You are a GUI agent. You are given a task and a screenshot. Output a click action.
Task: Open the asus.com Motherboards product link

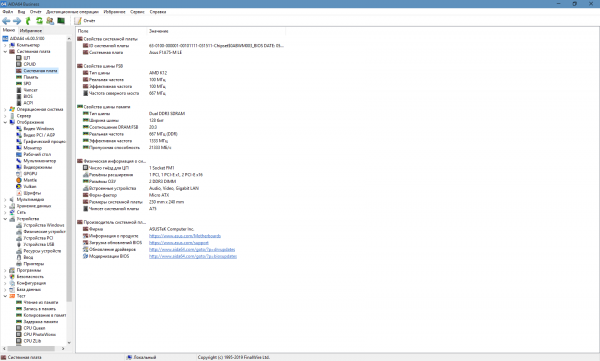[x=185, y=236]
